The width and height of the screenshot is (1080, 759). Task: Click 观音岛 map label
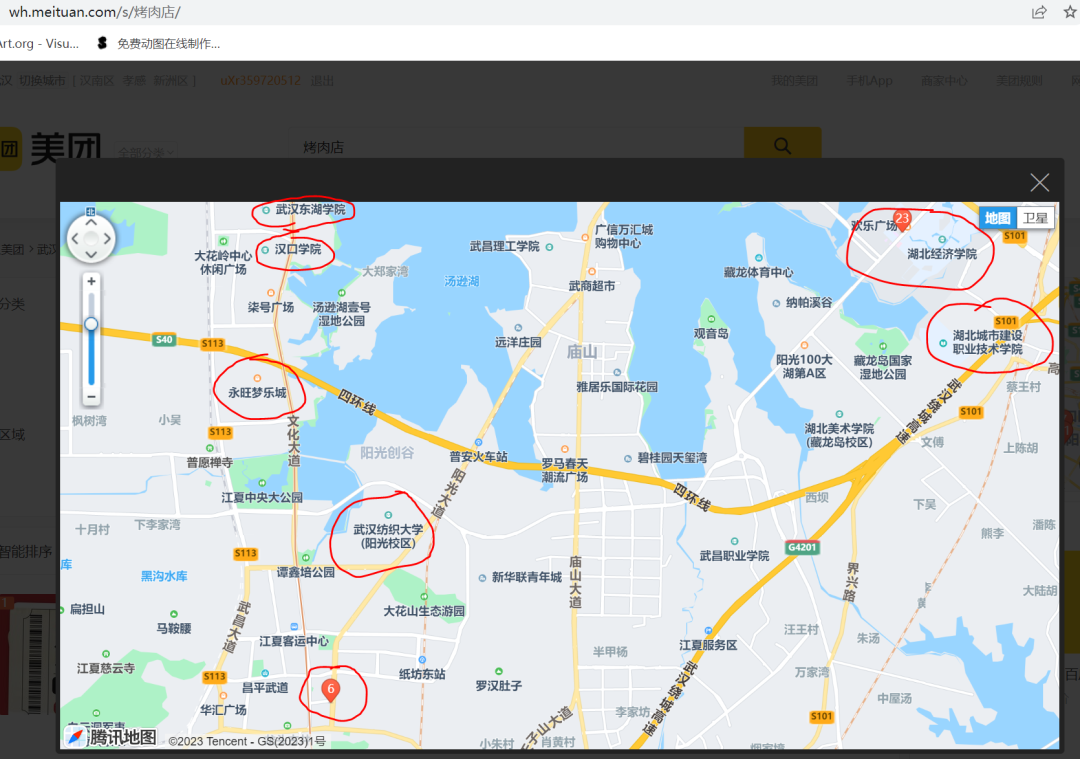click(x=711, y=333)
